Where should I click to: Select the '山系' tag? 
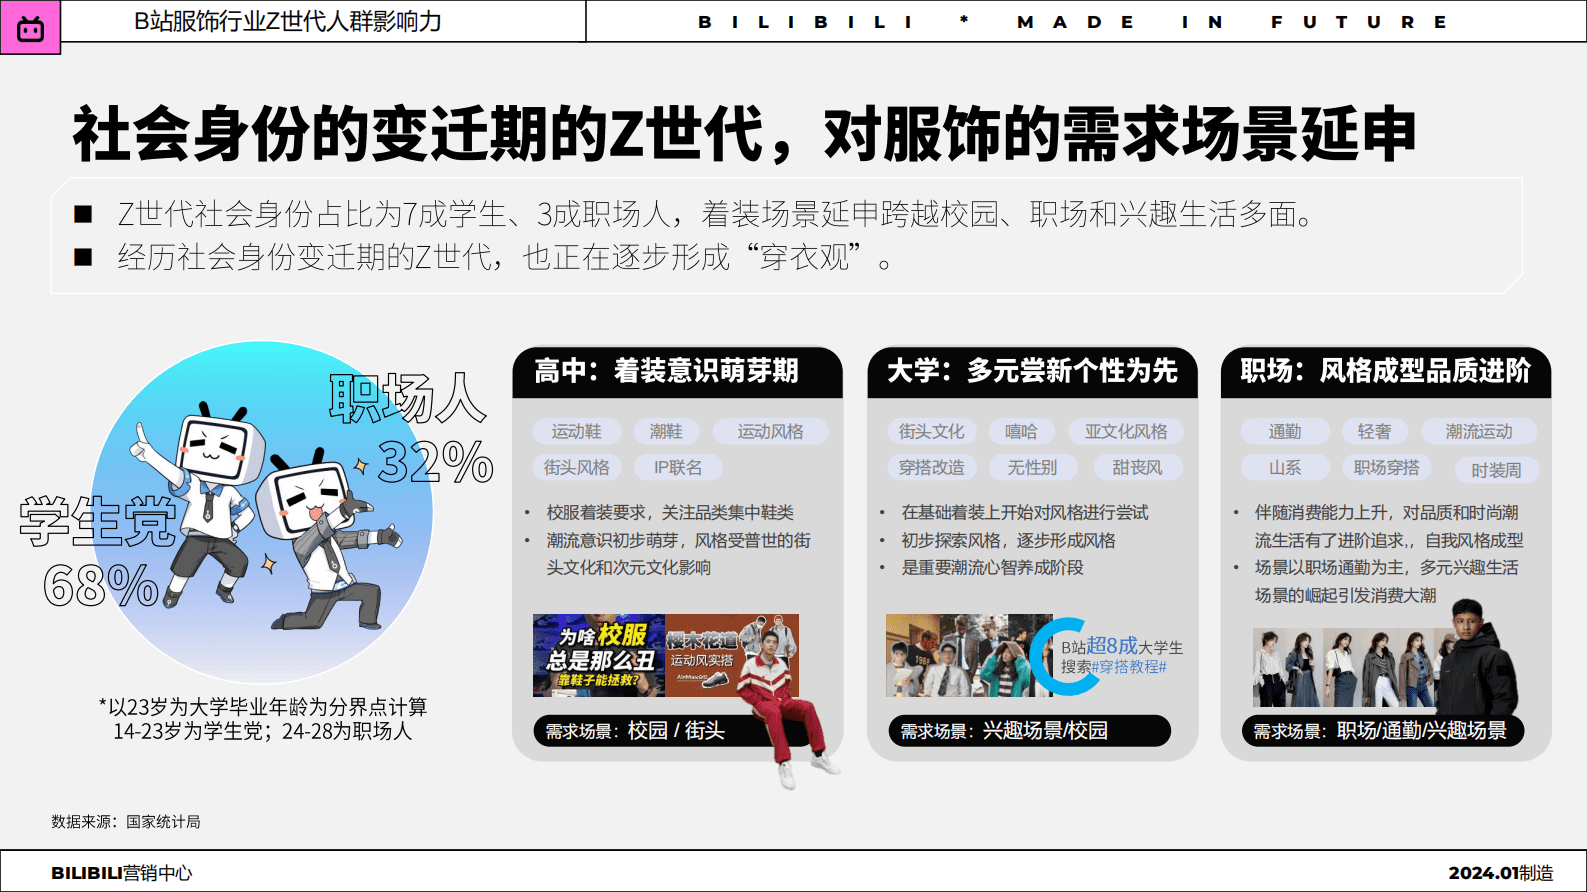point(1285,467)
